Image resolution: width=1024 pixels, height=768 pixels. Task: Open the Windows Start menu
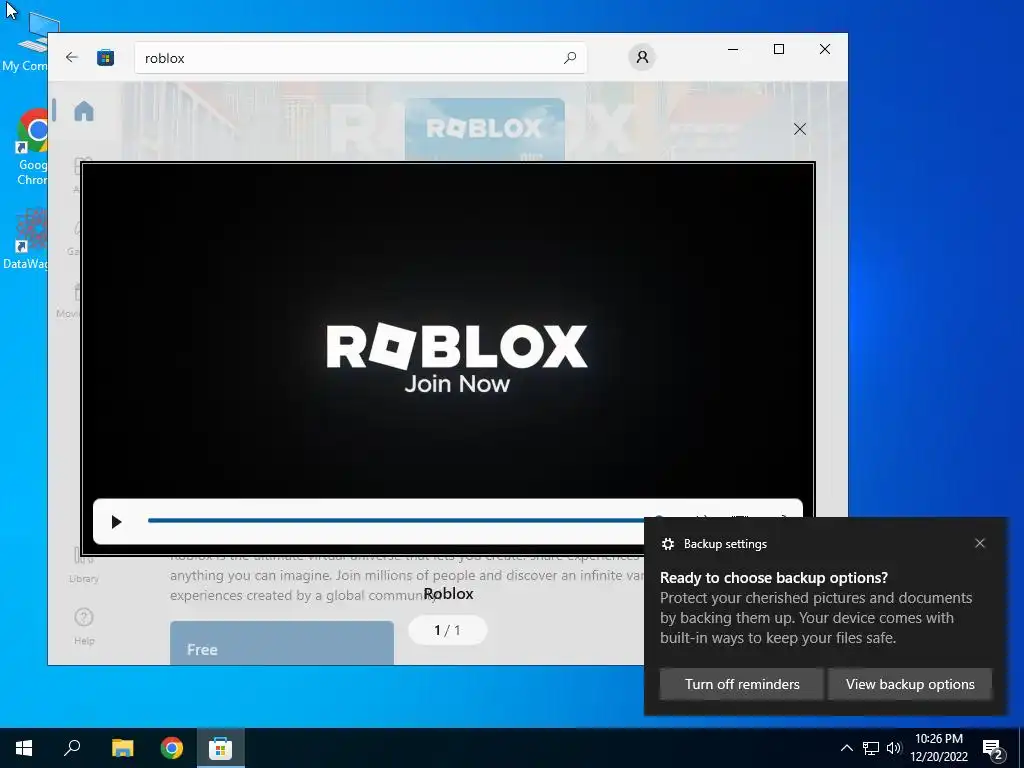pyautogui.click(x=24, y=748)
